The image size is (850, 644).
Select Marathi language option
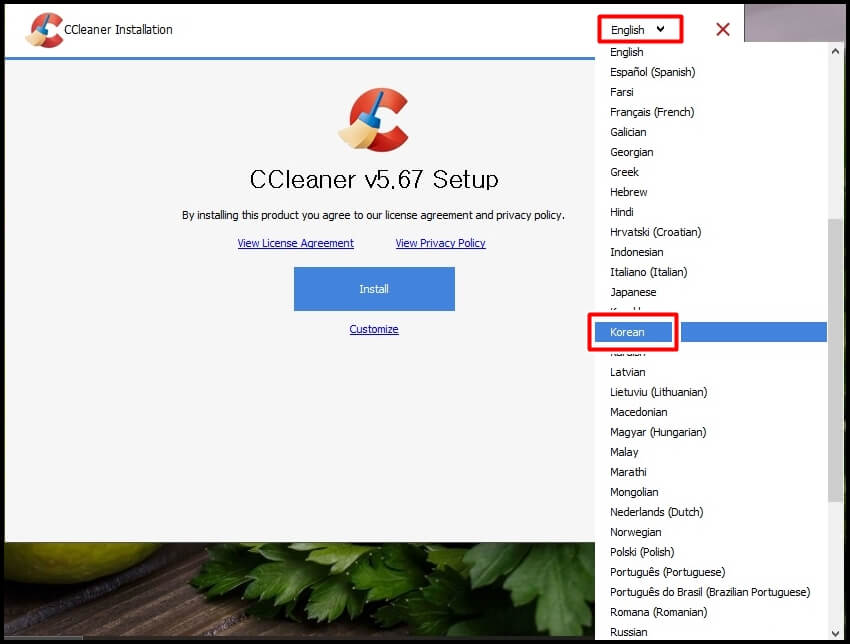click(711, 472)
